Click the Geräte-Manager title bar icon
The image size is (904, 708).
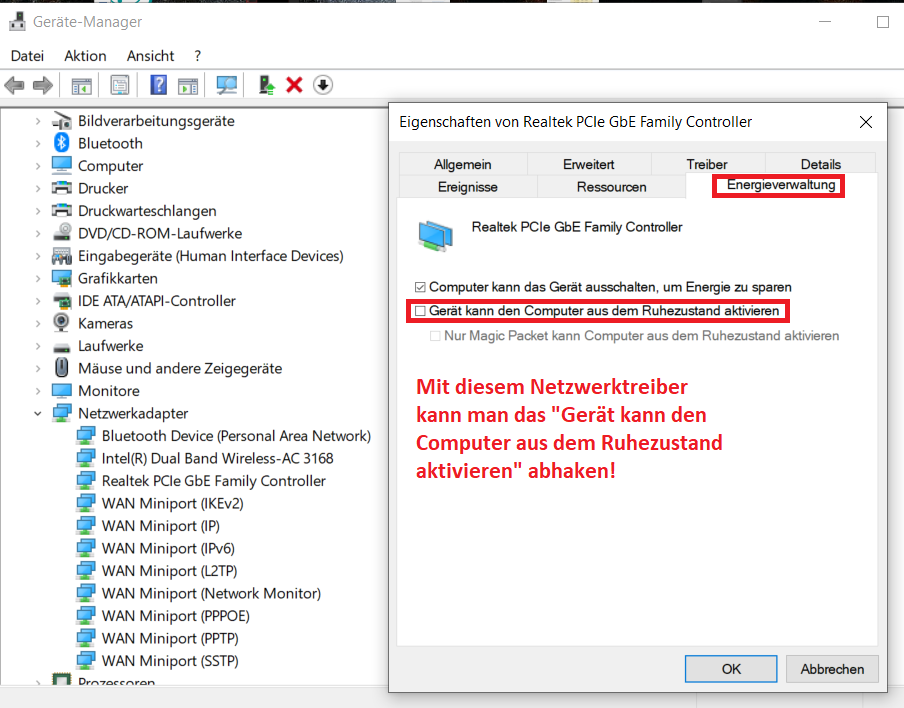click(17, 22)
